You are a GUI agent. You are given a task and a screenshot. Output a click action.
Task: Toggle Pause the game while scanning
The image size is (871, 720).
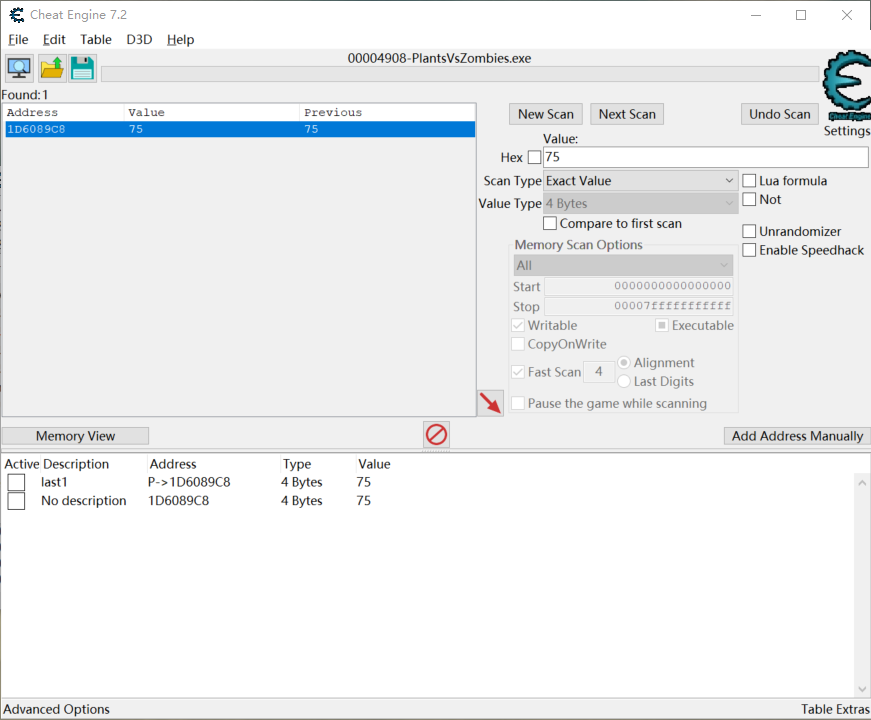coord(518,403)
